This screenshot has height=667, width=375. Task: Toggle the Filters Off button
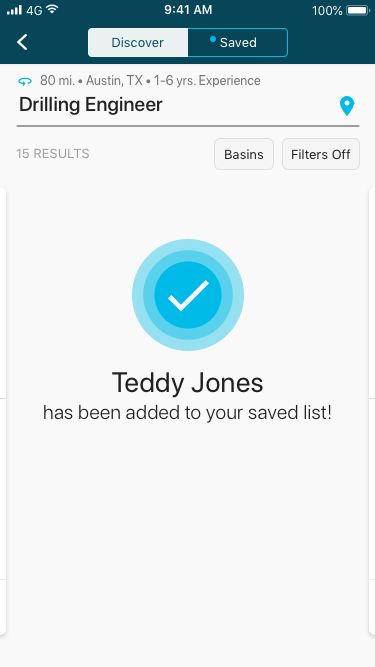[321, 154]
